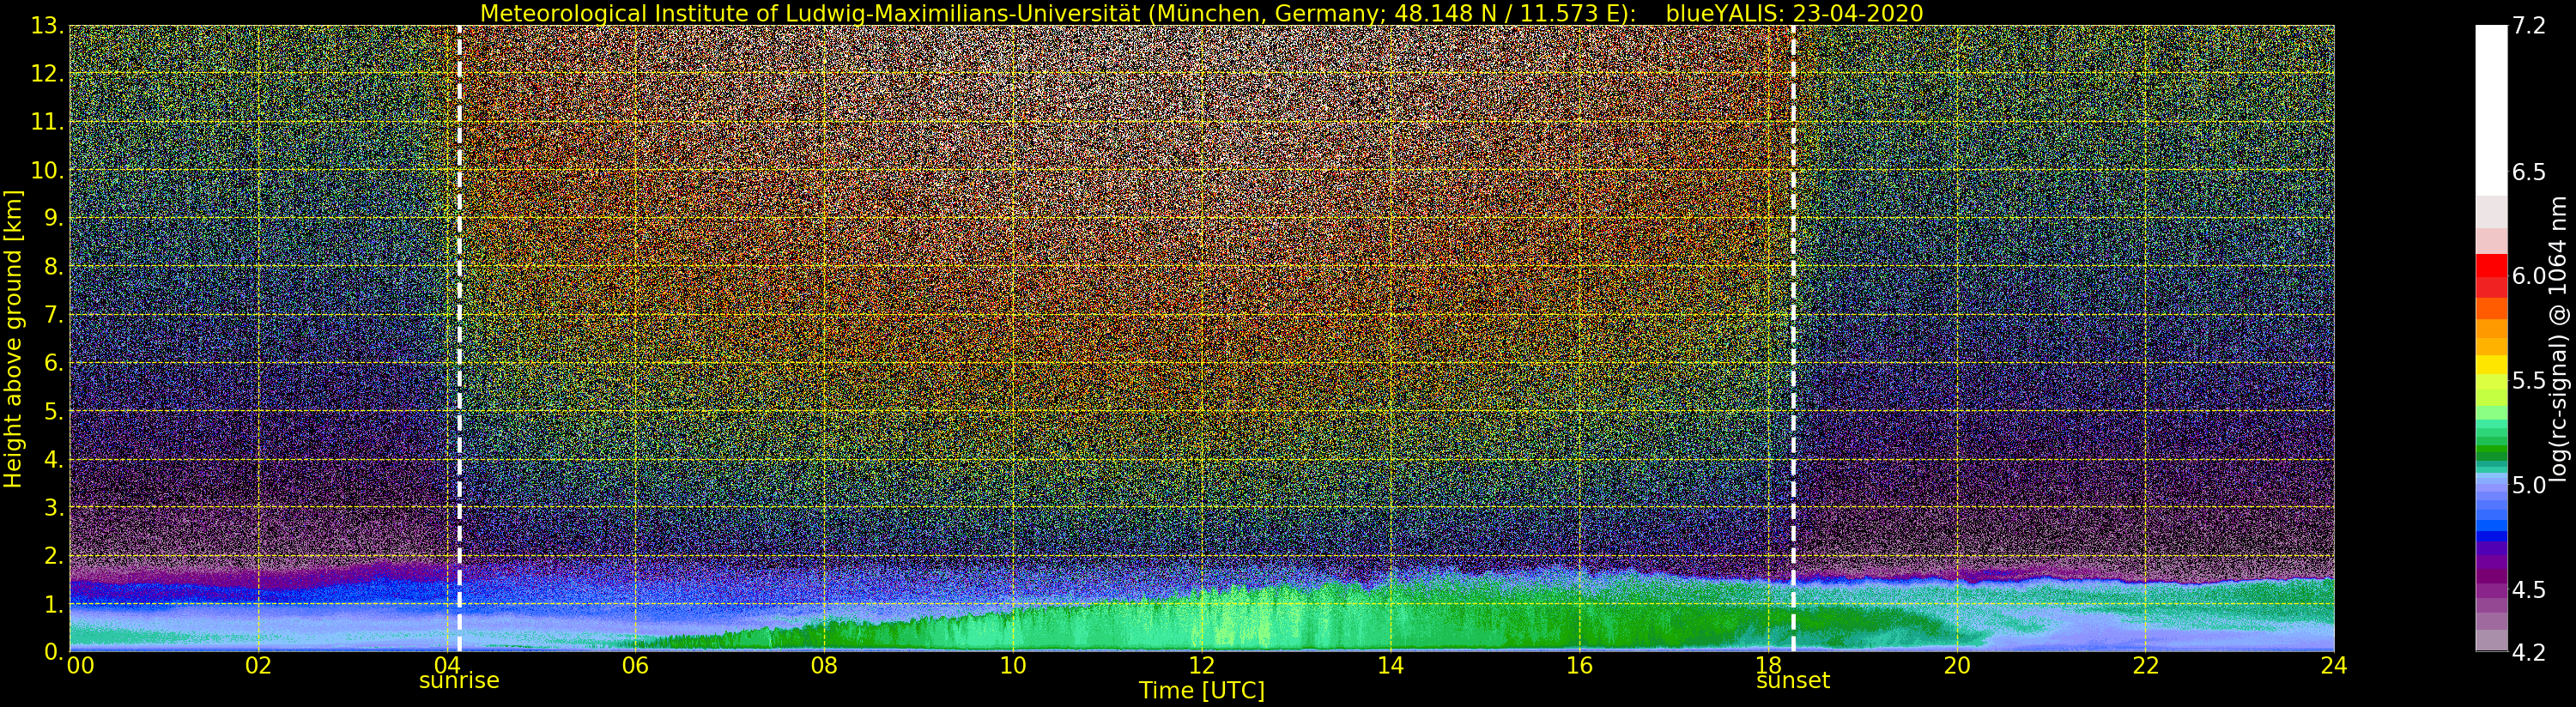Click the '00' tick on the time axis

tap(80, 666)
